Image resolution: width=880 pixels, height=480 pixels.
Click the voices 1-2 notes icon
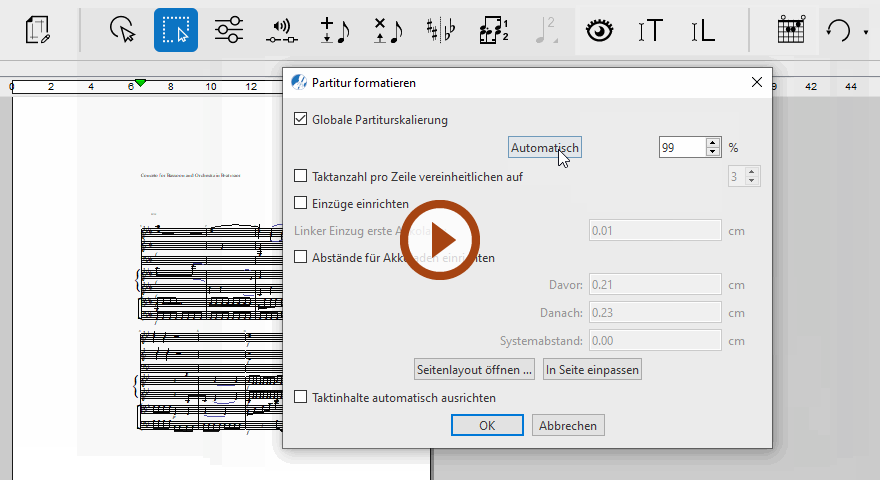493,30
